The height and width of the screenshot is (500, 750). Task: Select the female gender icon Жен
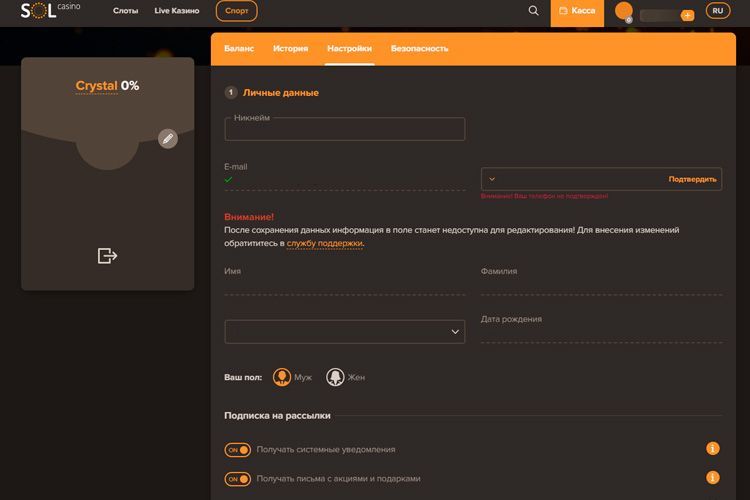[335, 377]
